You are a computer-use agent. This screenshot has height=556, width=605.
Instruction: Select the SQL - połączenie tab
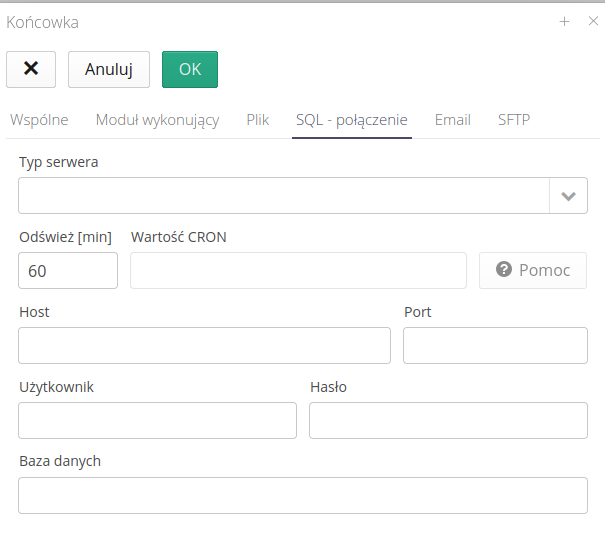(x=352, y=120)
